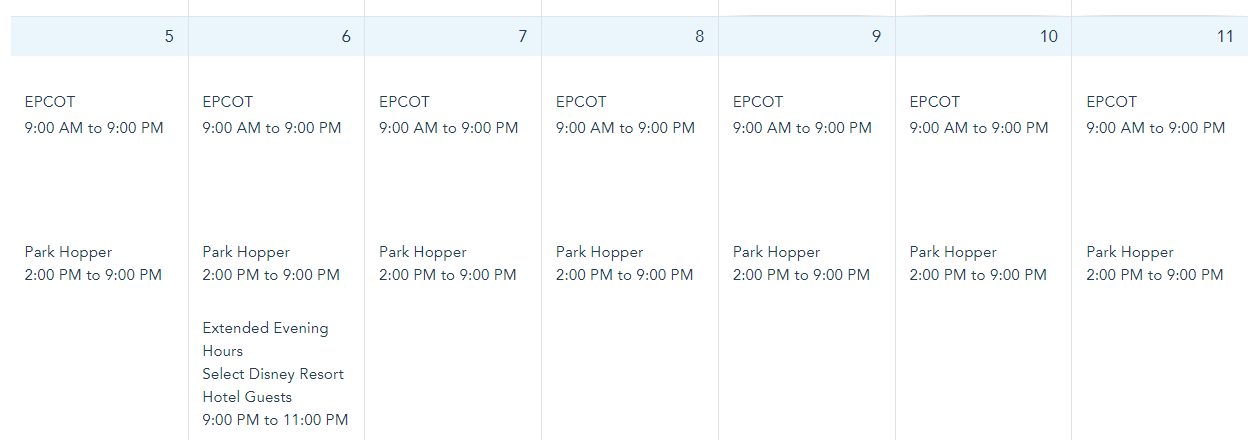The height and width of the screenshot is (440, 1257).
Task: Select the Park Hopper entry on day 8
Action: (600, 252)
